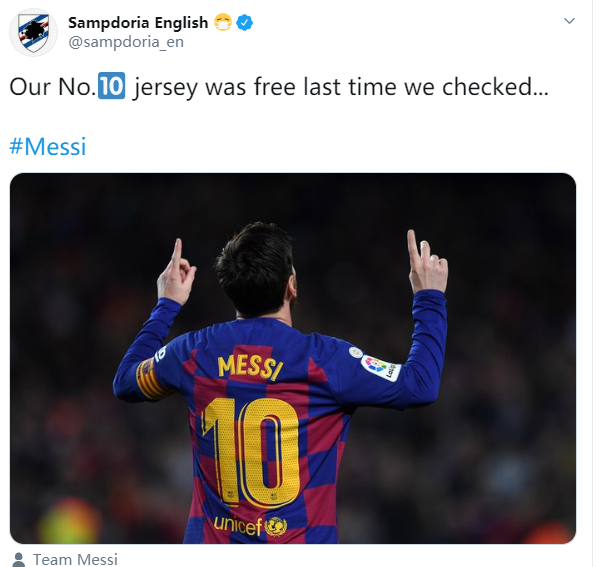Click the player's dark hair in photo
Image resolution: width=604 pixels, height=567 pixels.
coord(255,266)
